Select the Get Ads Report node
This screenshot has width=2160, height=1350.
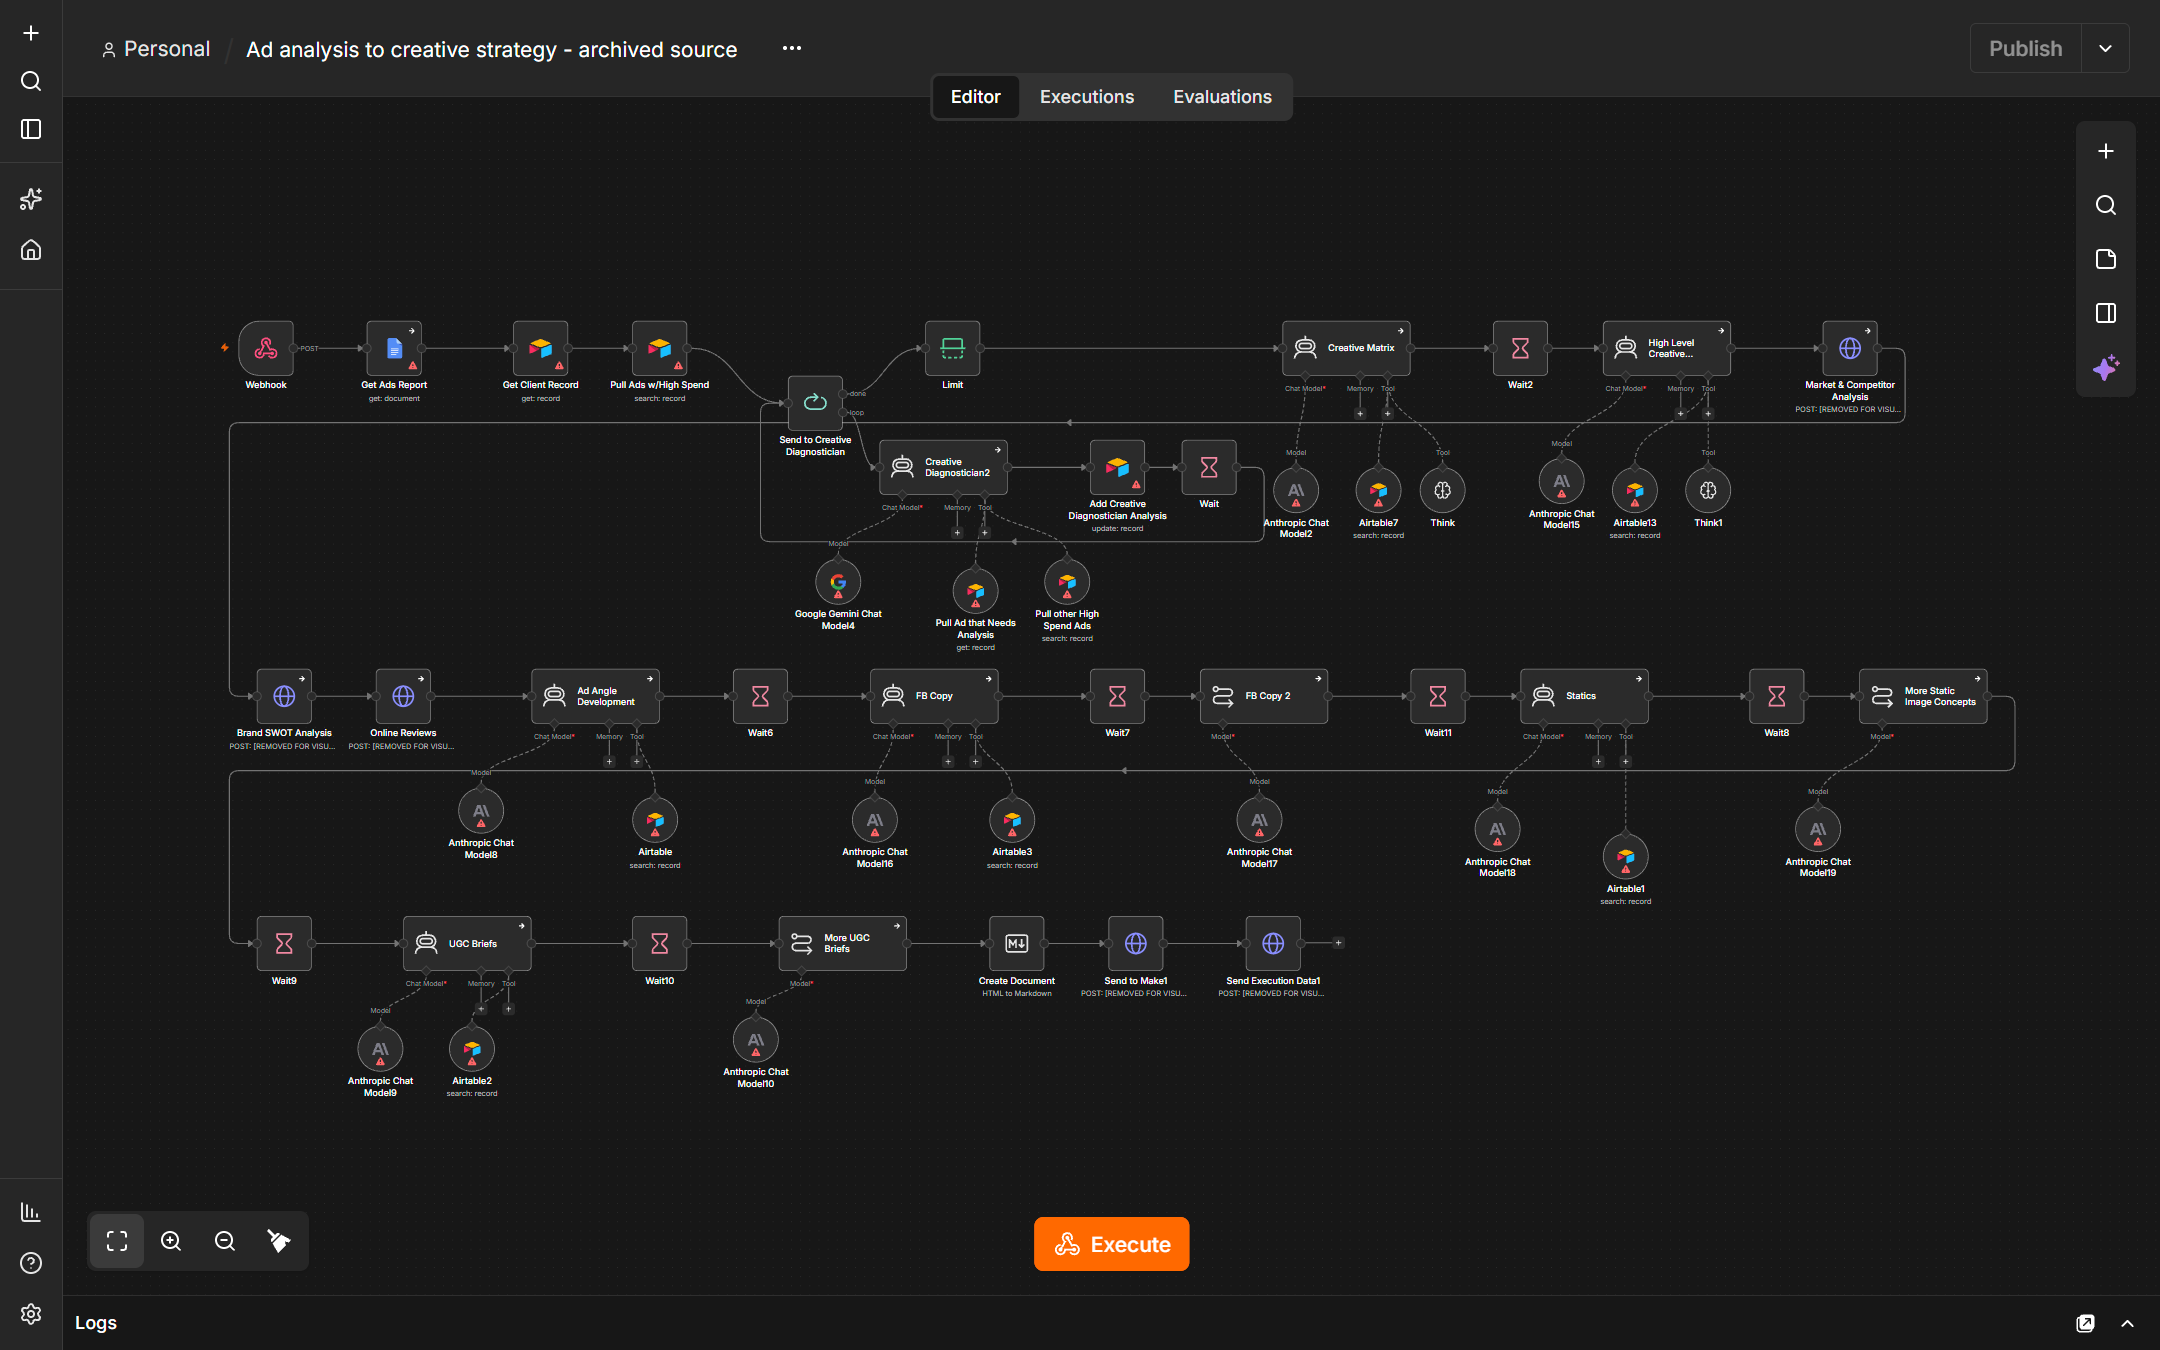[x=394, y=348]
